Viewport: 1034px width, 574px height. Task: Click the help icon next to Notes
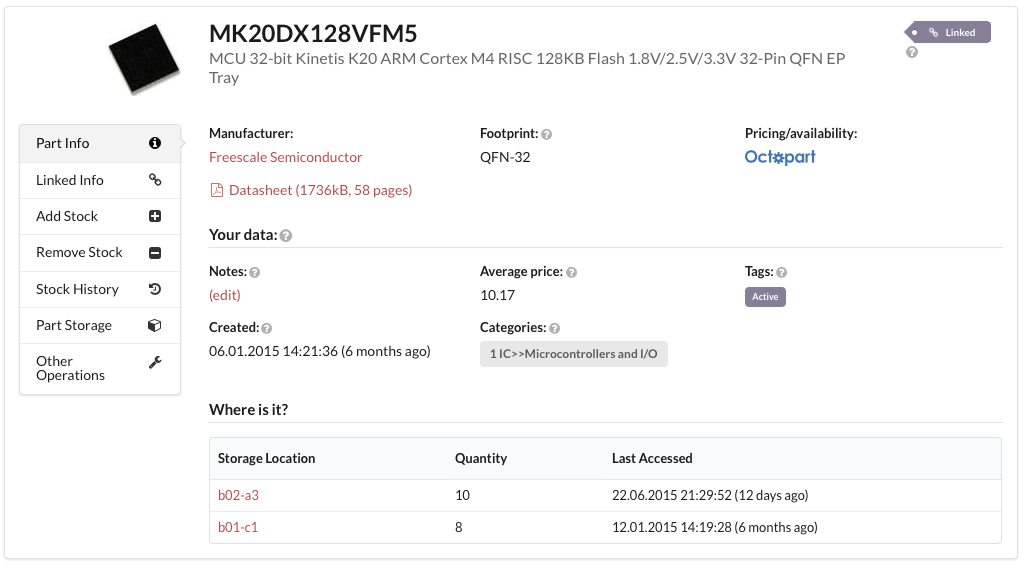tap(255, 272)
